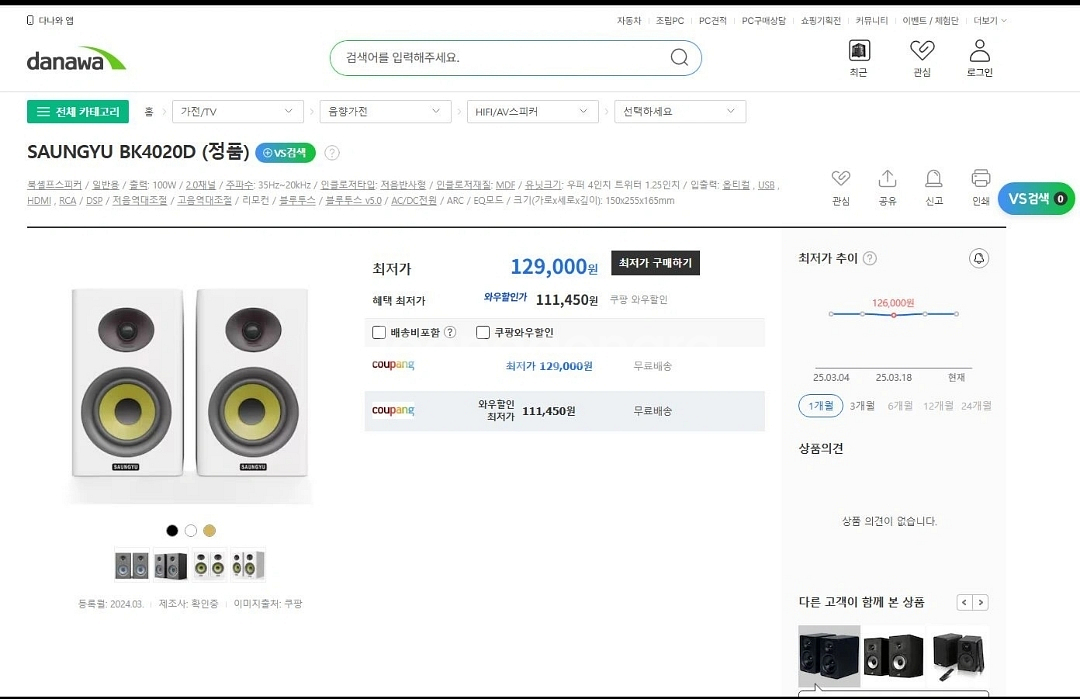1080x699 pixels.
Task: Open PC구매상담 in the top menu
Action: click(x=763, y=21)
